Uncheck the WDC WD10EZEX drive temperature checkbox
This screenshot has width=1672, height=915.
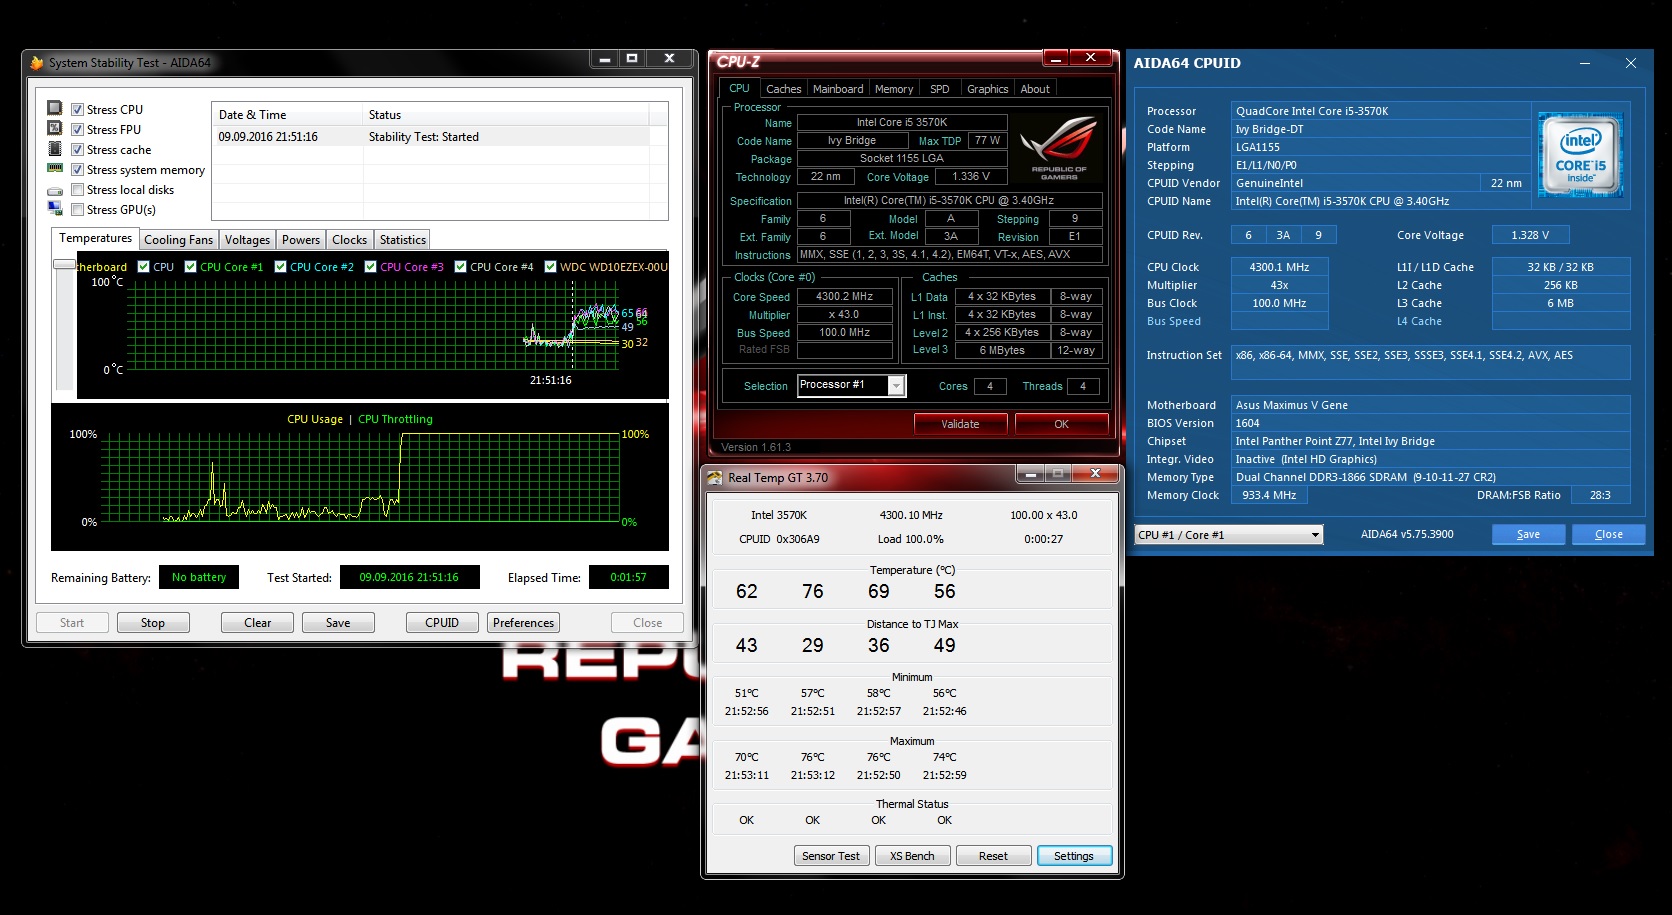click(550, 267)
